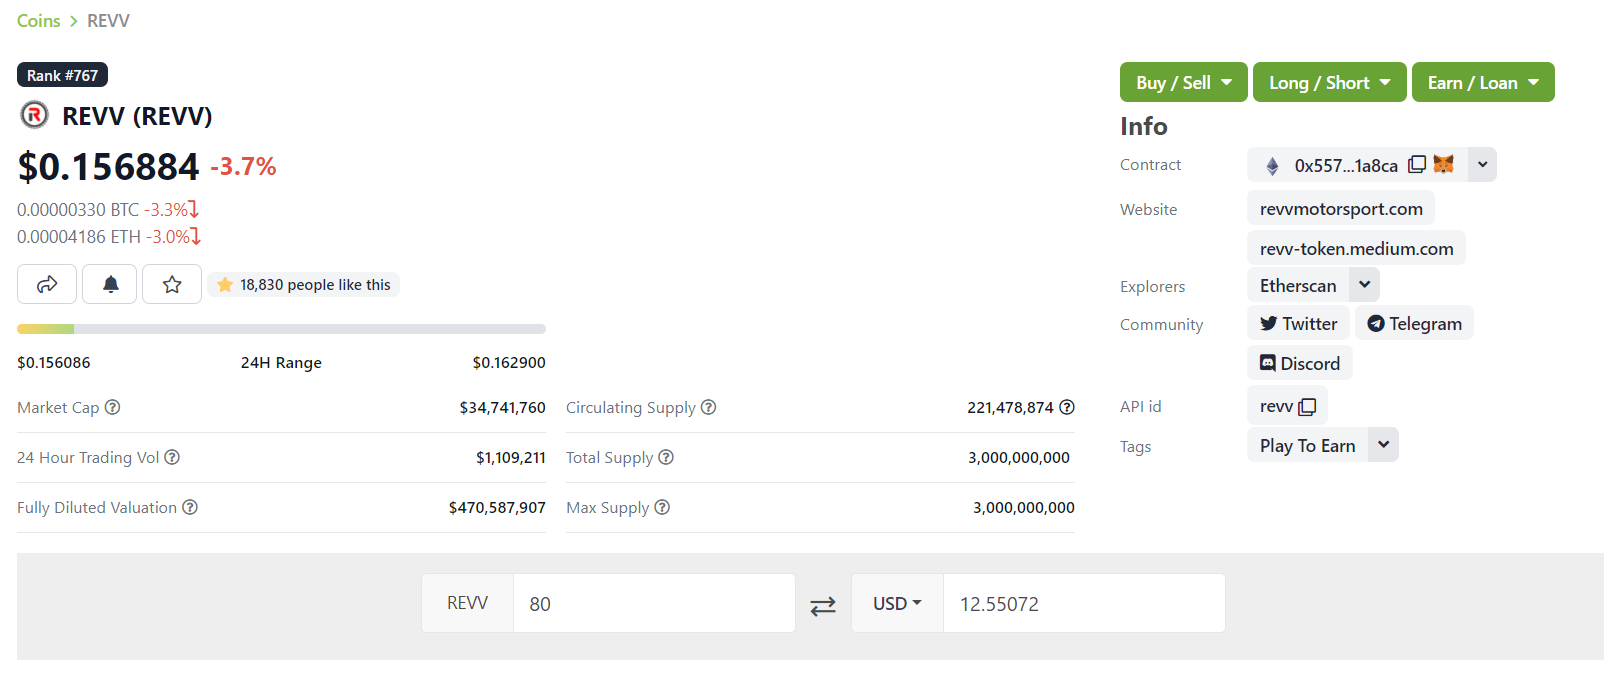Click the price alert bell icon
This screenshot has height=677, width=1613.
pos(111,285)
